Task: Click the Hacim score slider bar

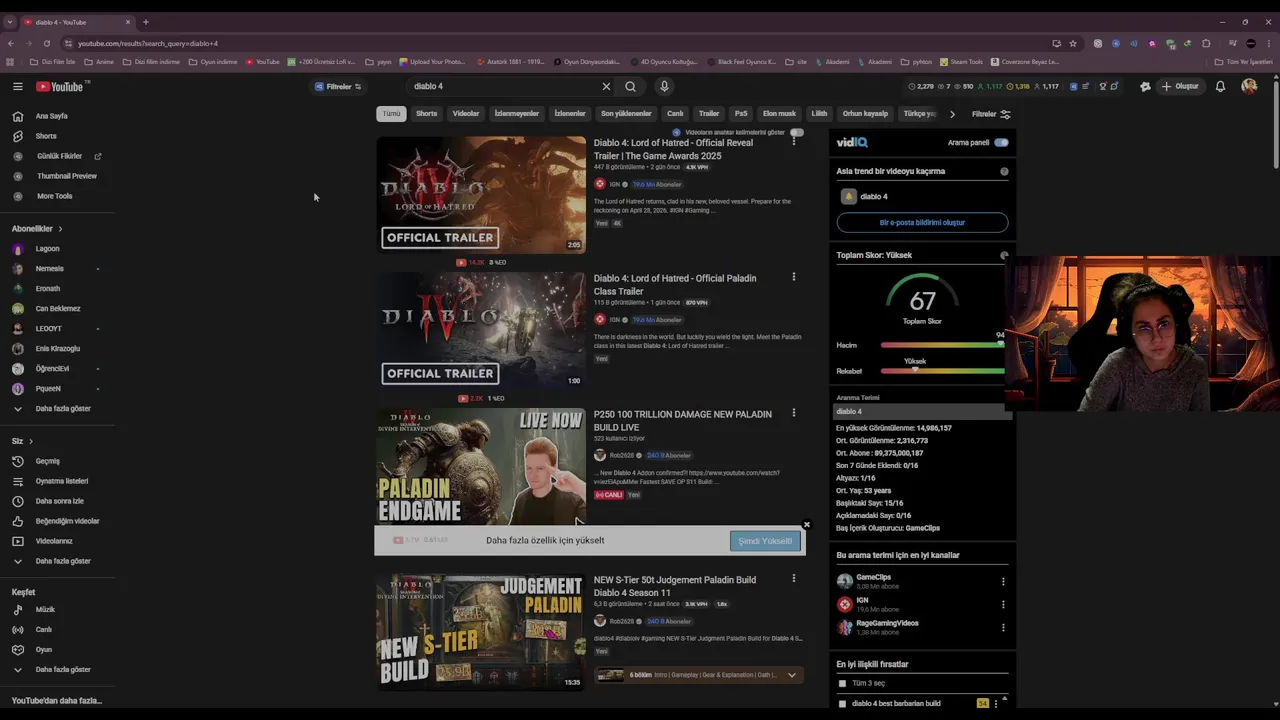Action: [x=942, y=345]
